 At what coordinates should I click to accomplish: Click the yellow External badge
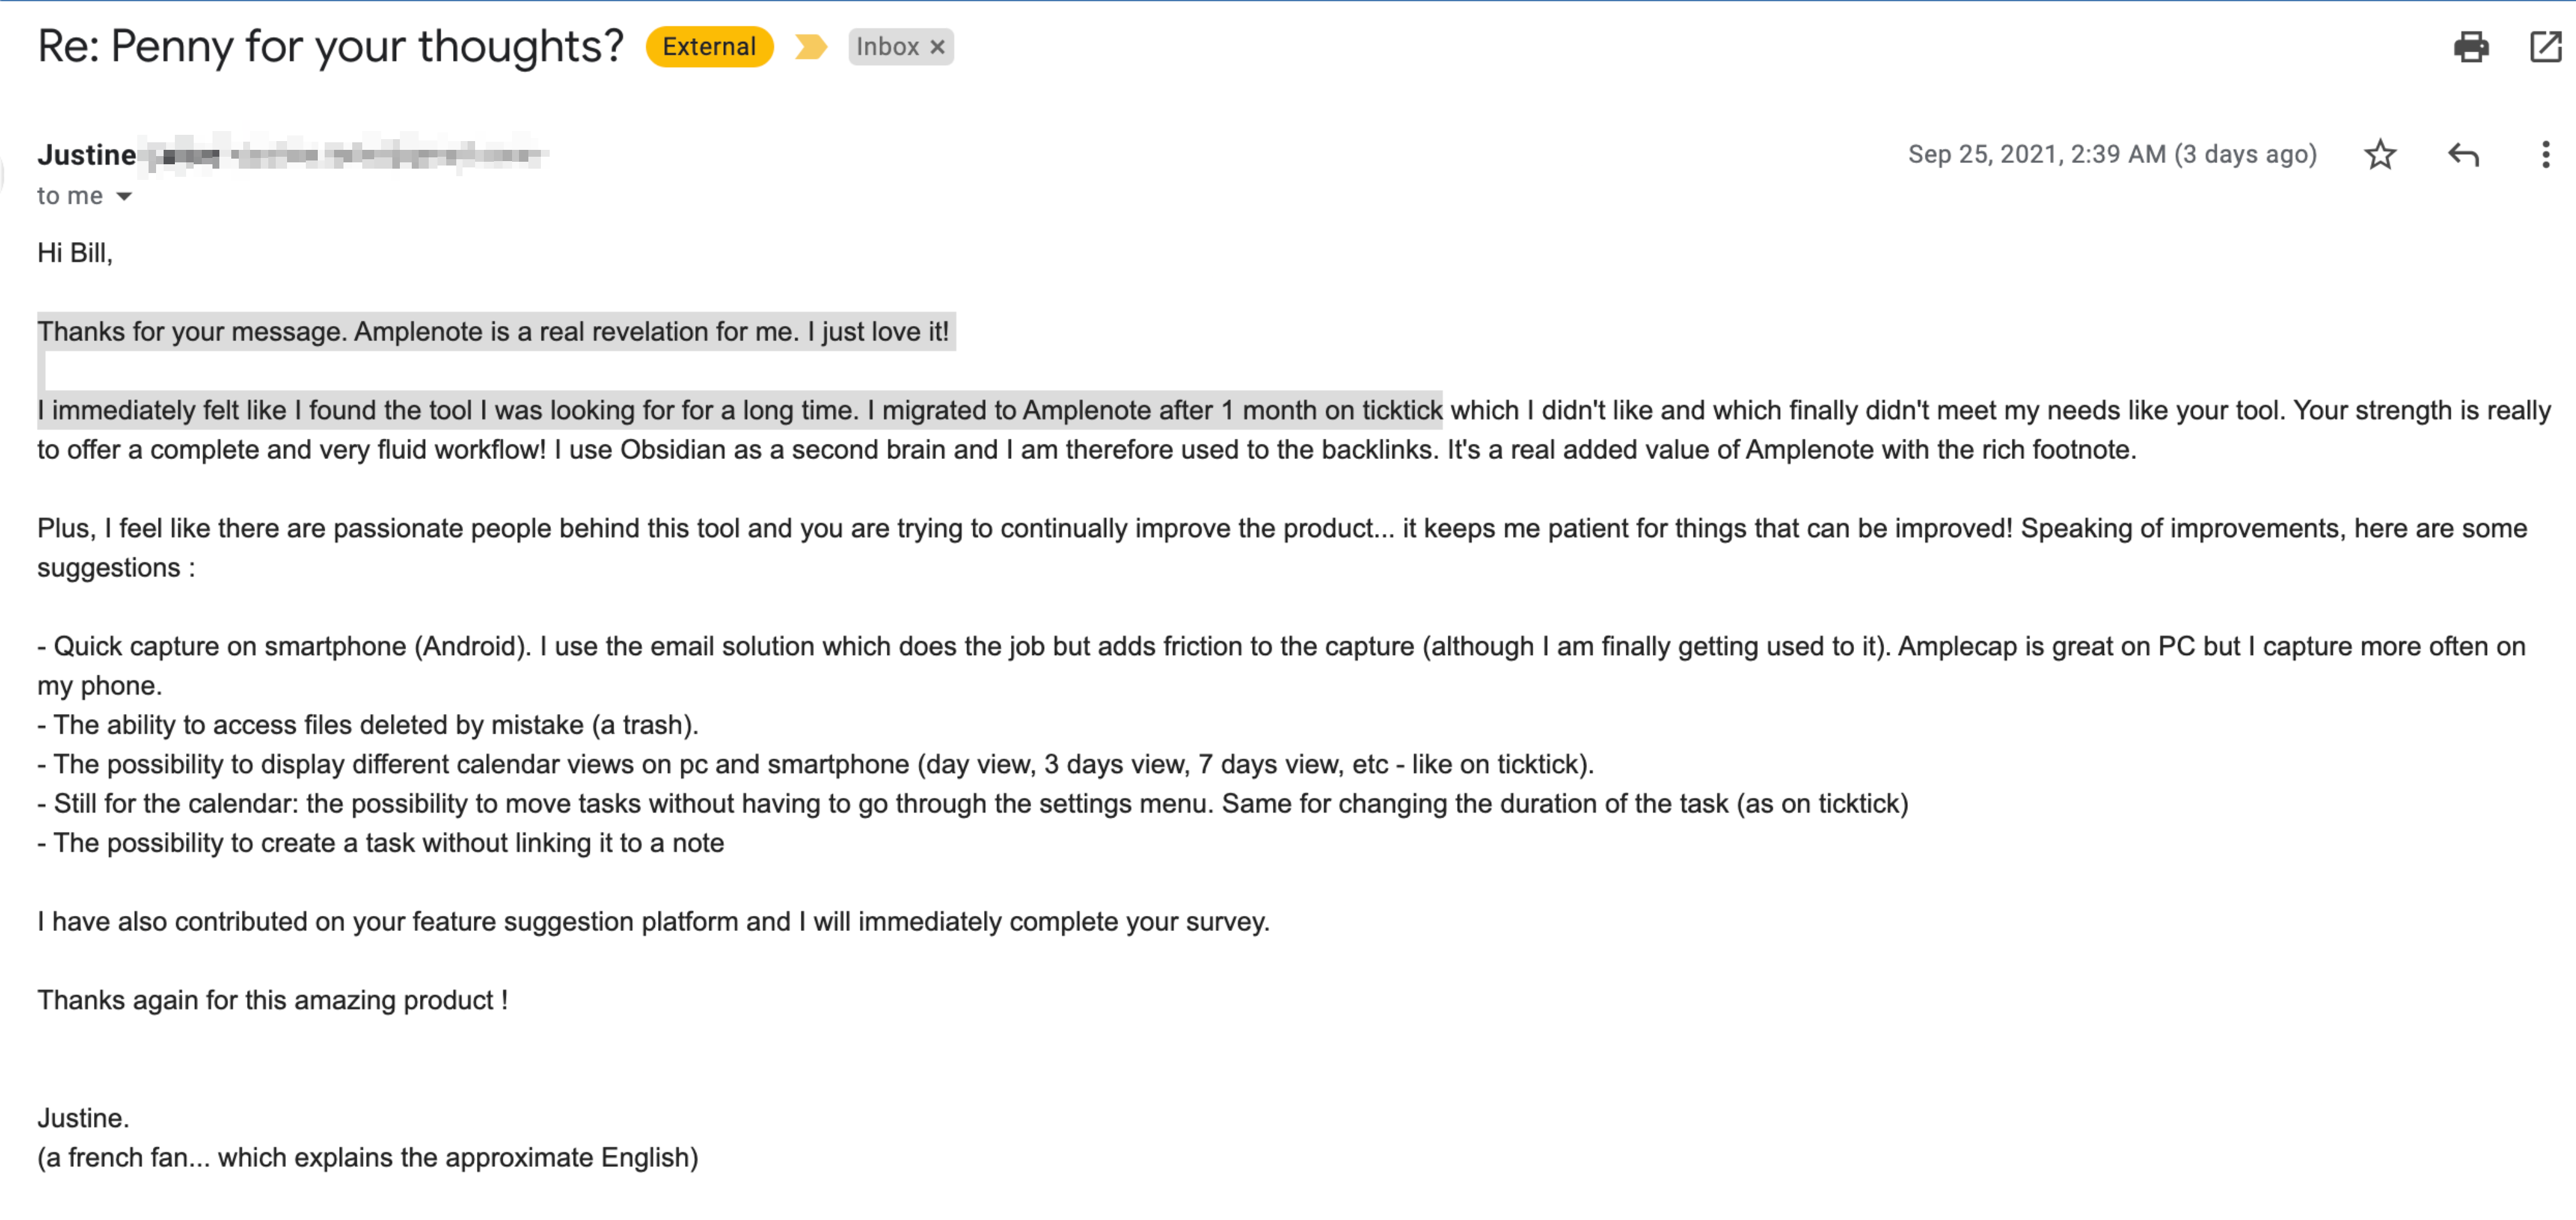coord(709,47)
